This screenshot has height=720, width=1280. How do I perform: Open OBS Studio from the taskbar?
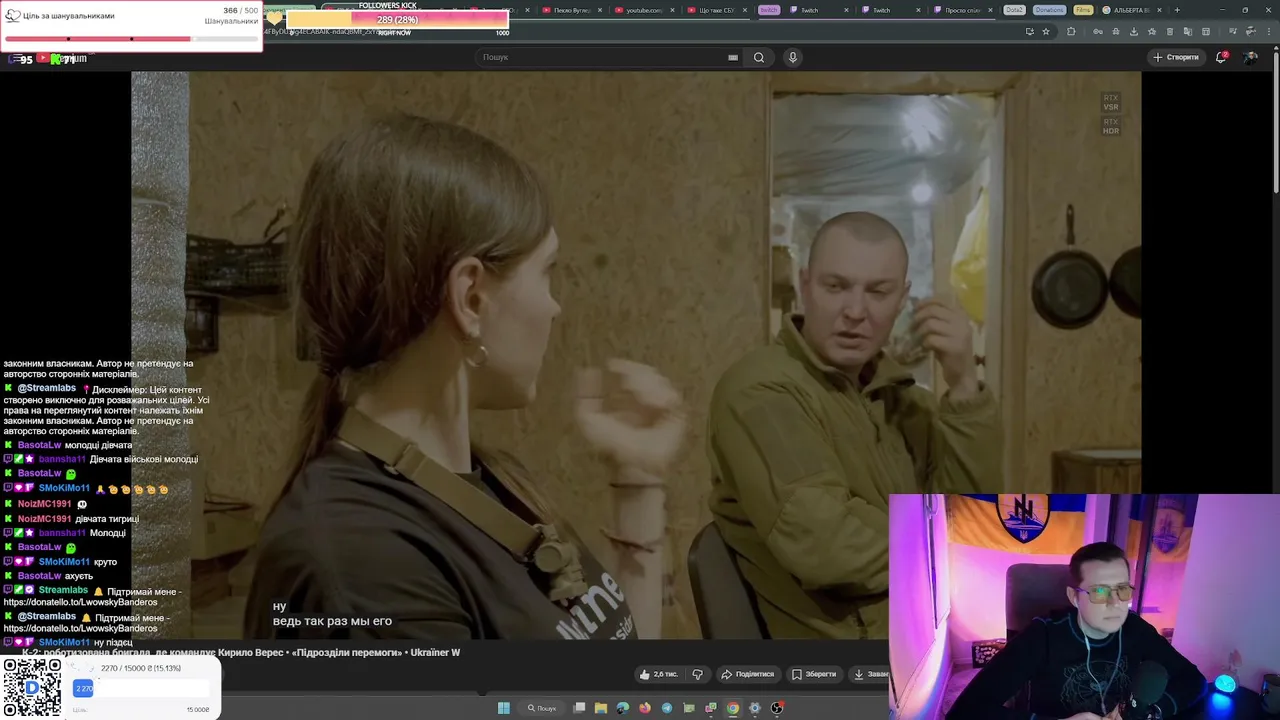coord(777,708)
